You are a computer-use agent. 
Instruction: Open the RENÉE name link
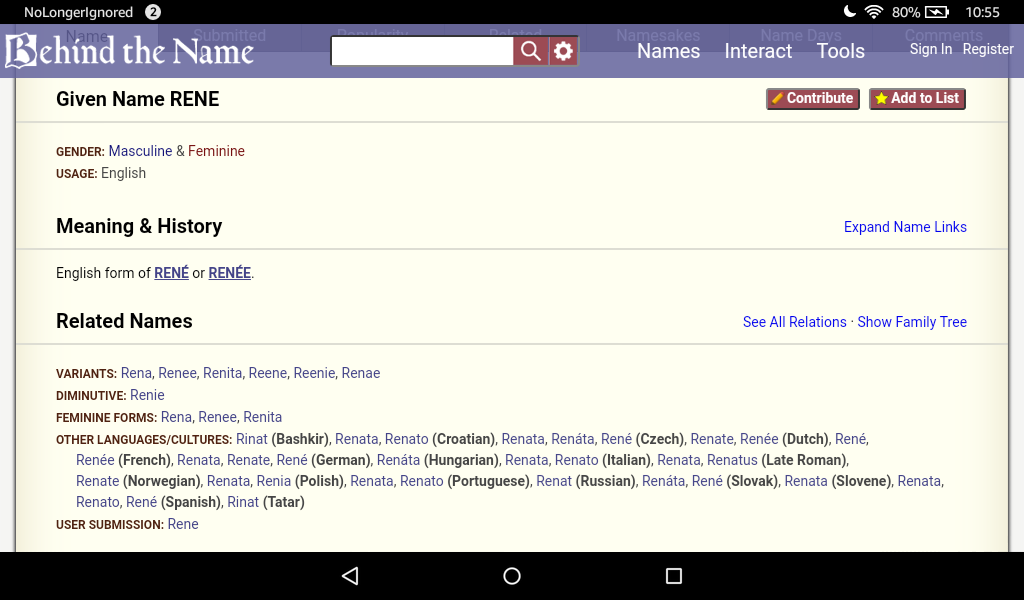[x=229, y=273]
